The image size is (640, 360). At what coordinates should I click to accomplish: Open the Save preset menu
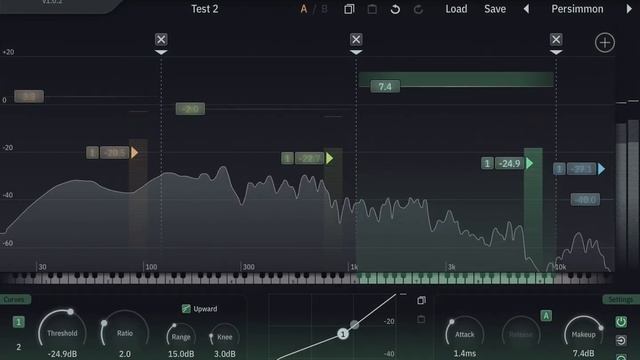495,9
